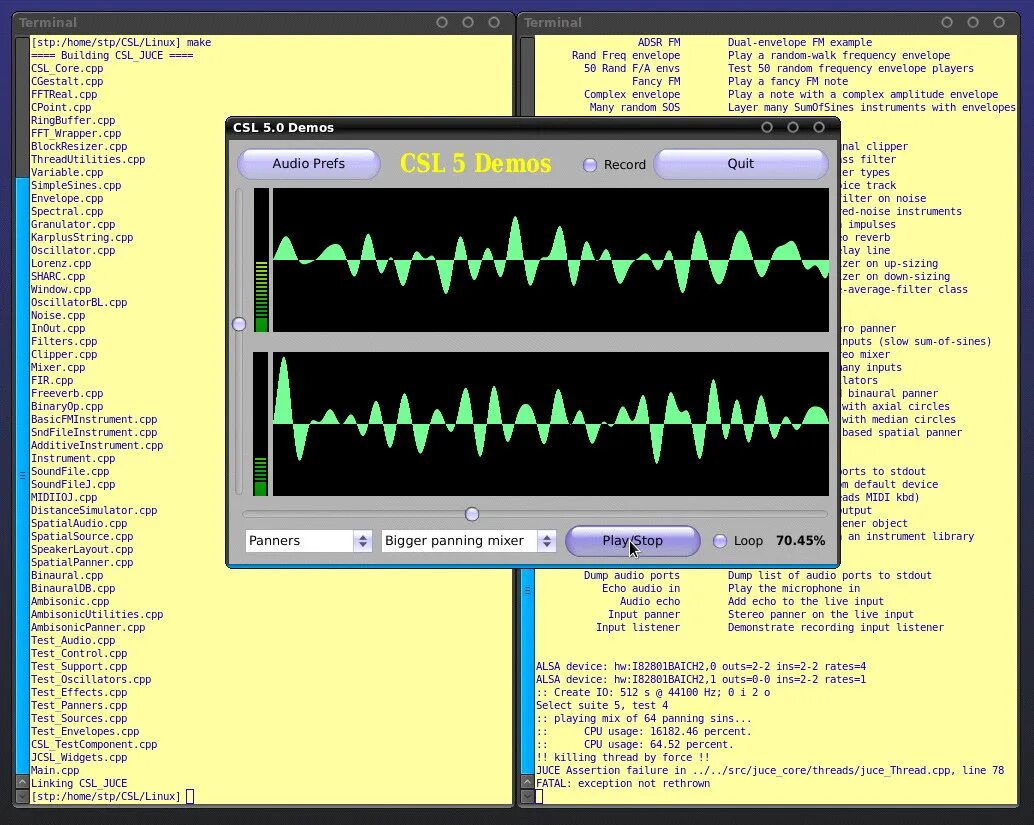Select Freeverb.cpp in build output
The height and width of the screenshot is (825, 1034).
[67, 394]
